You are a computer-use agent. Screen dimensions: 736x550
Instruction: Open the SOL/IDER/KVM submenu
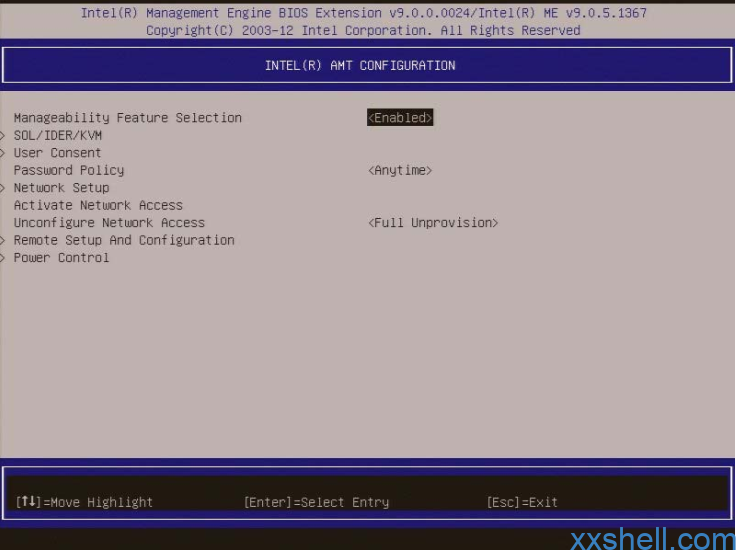coord(58,136)
